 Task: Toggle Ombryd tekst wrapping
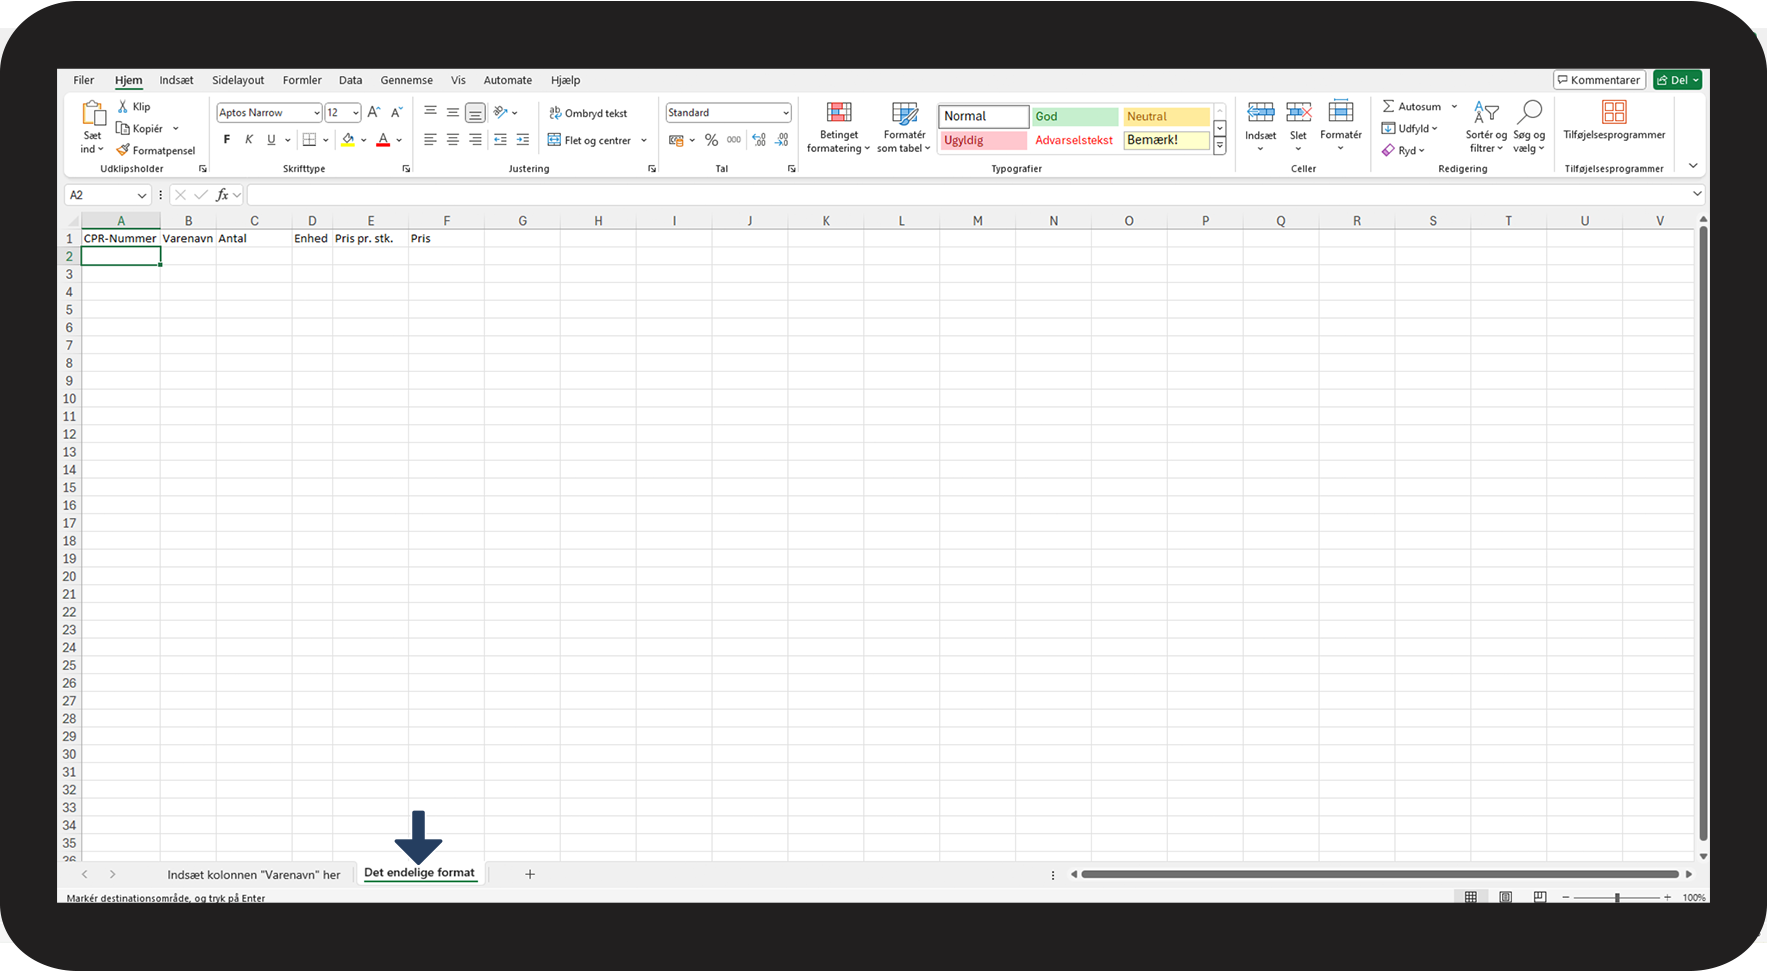pos(588,113)
